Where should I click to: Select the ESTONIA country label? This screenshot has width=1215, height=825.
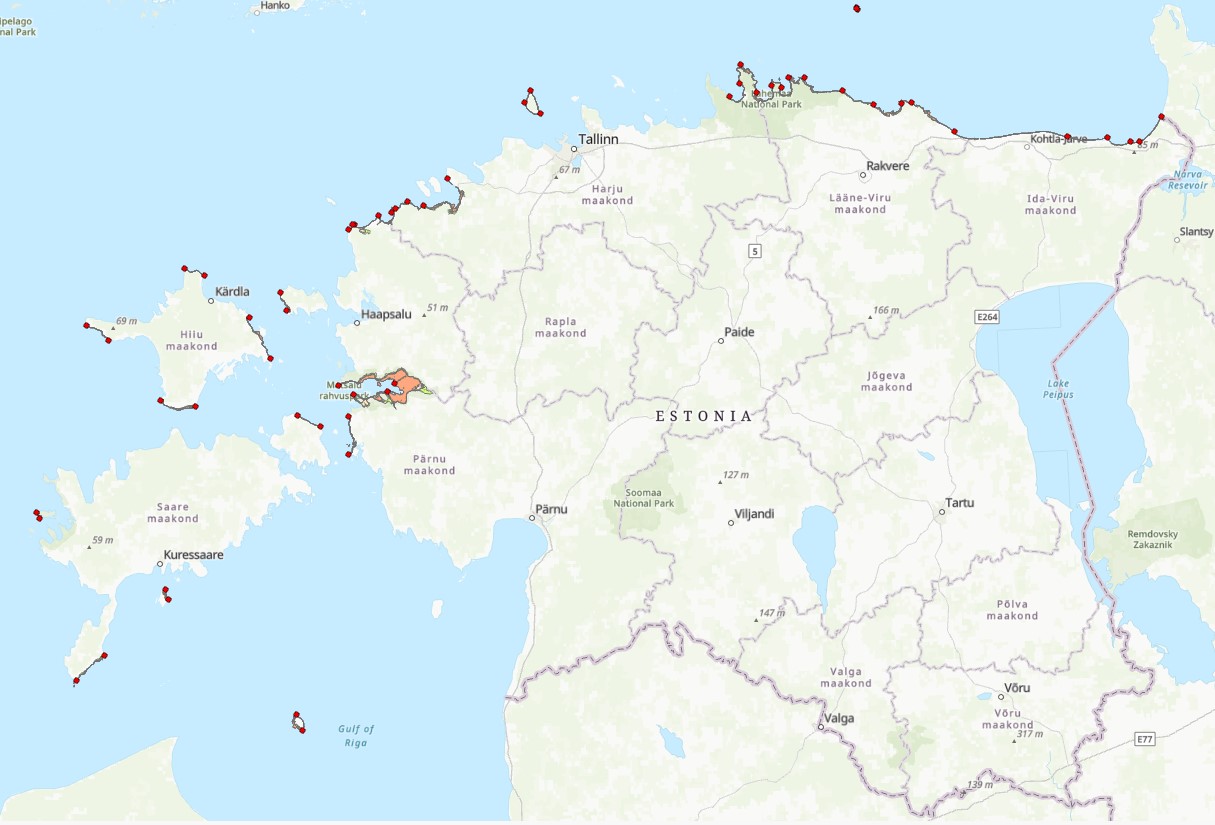(704, 416)
